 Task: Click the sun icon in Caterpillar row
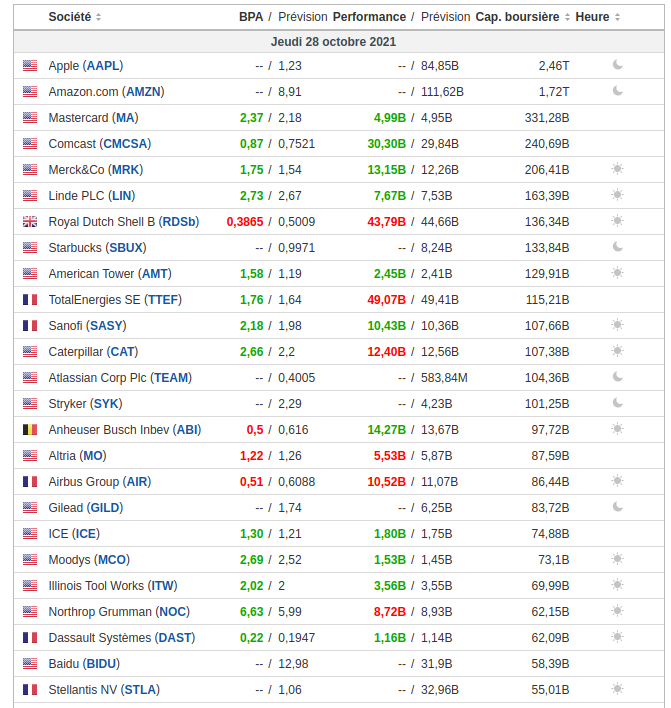617,351
